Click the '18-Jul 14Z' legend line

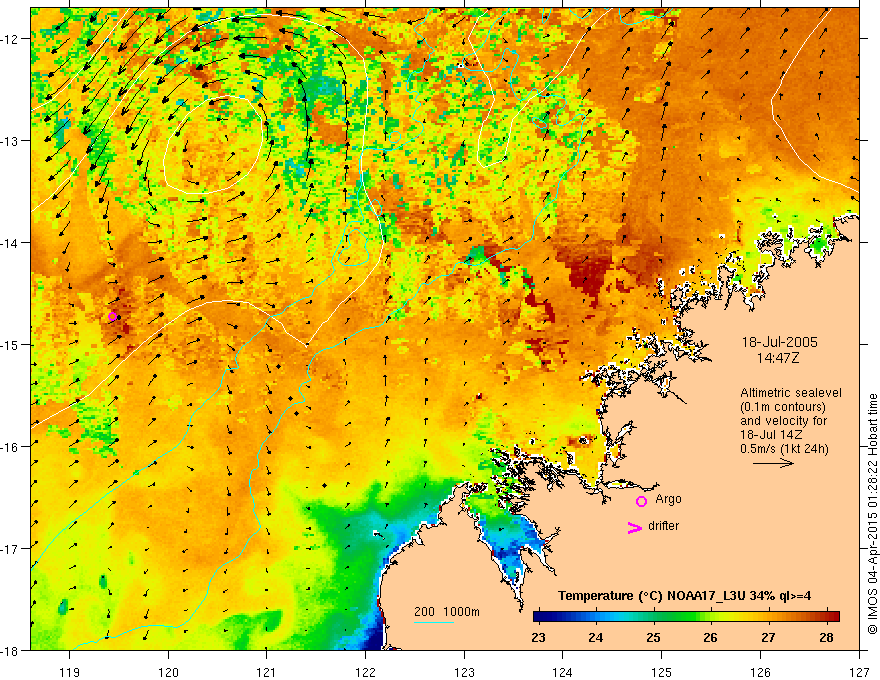click(771, 435)
